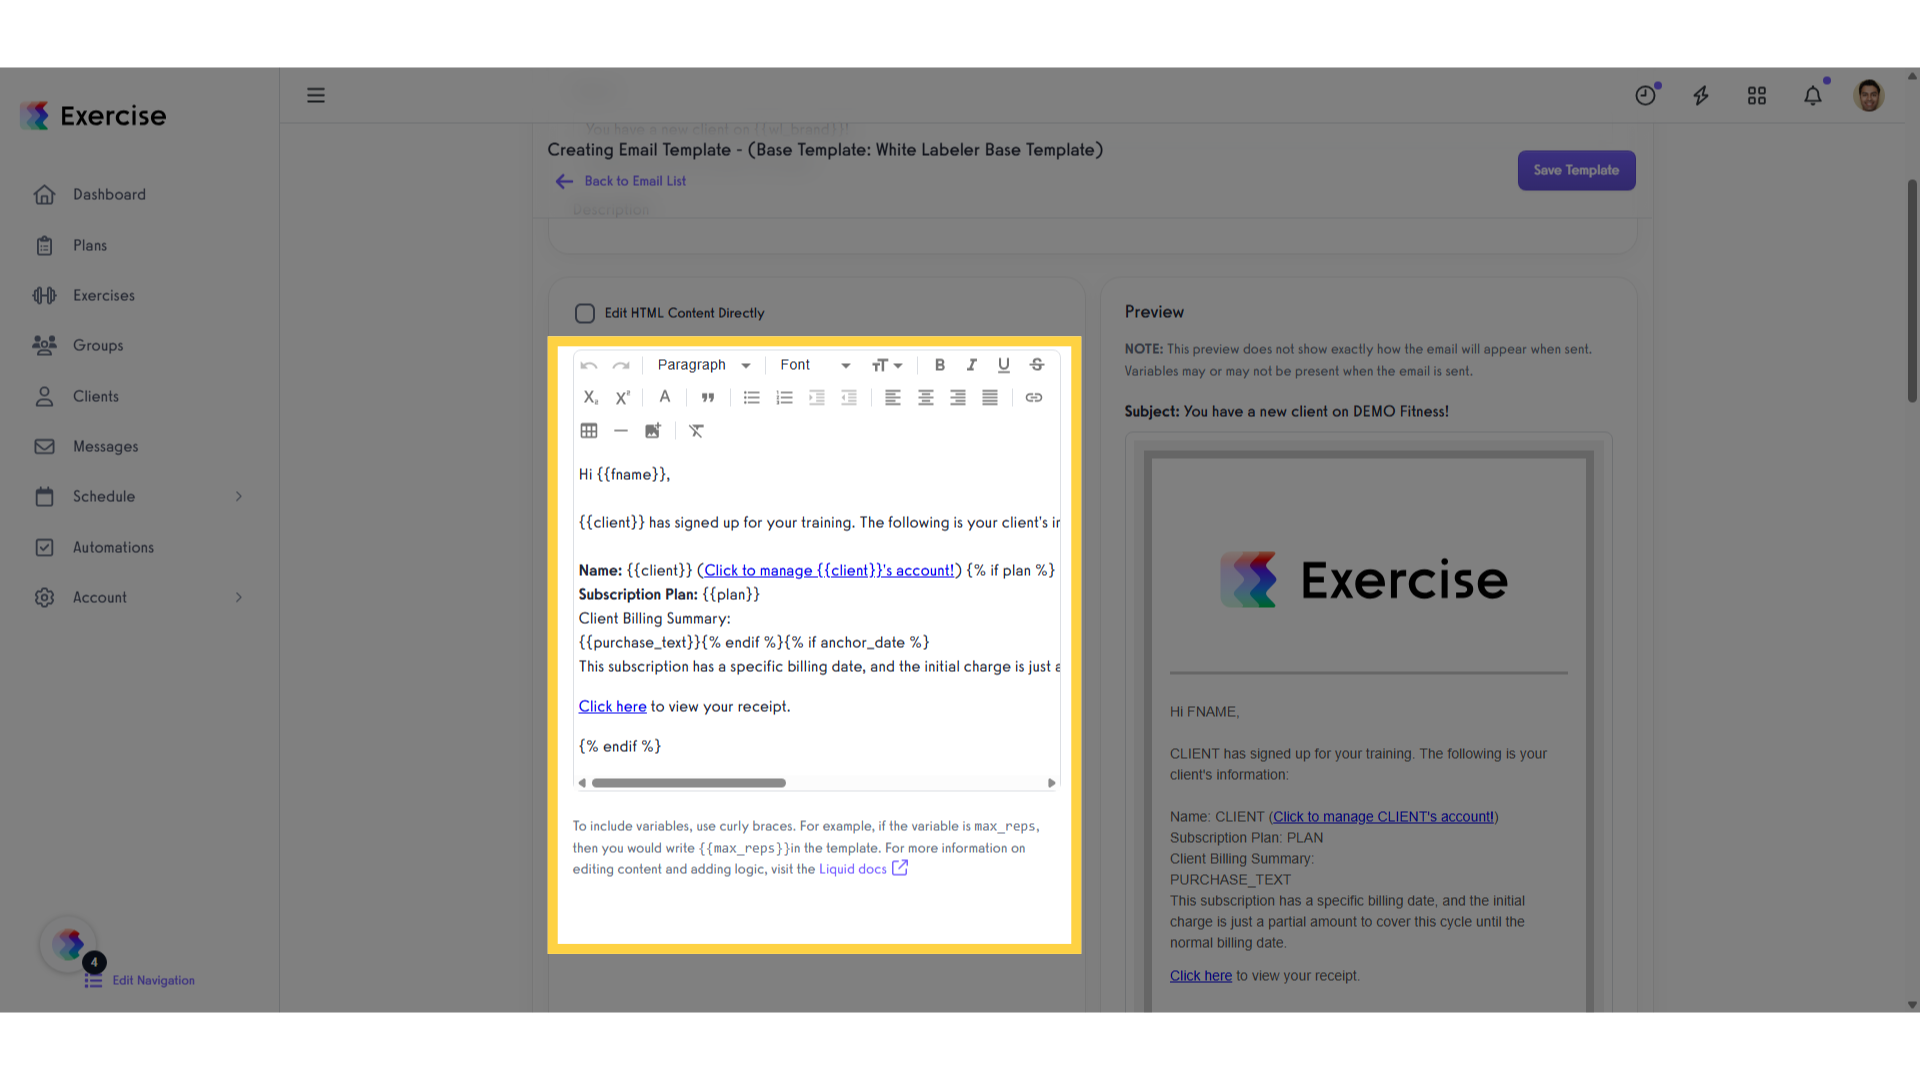Open the notifications bell
Screen dimensions: 1920x1080
click(1813, 95)
